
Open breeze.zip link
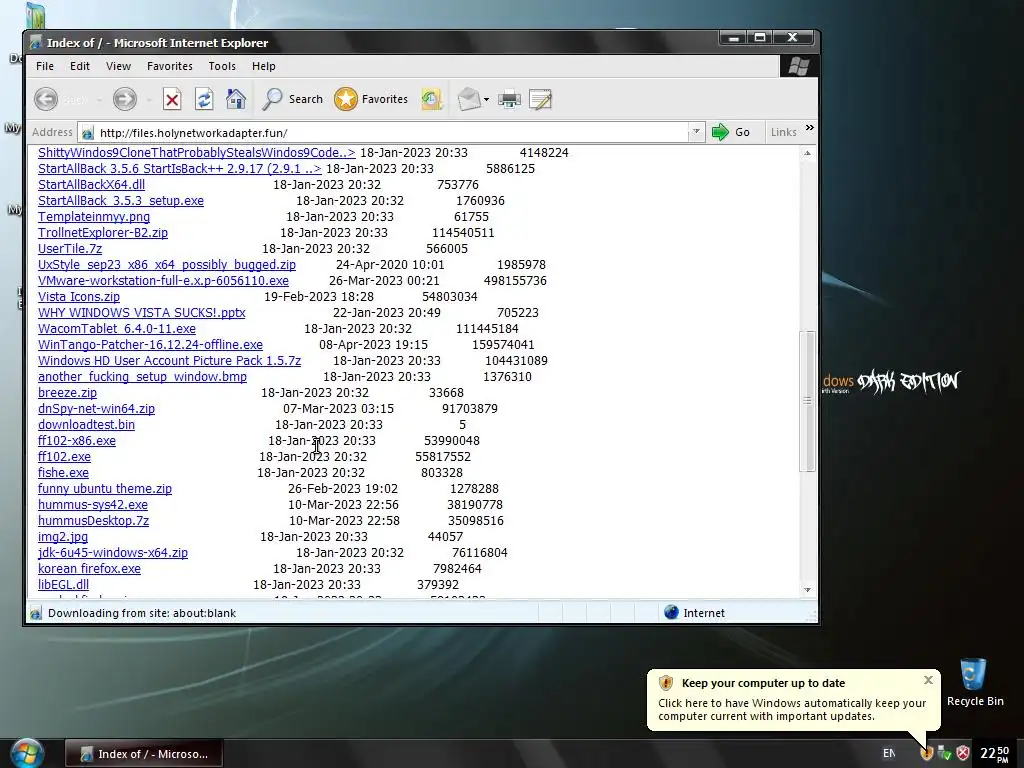pyautogui.click(x=67, y=392)
